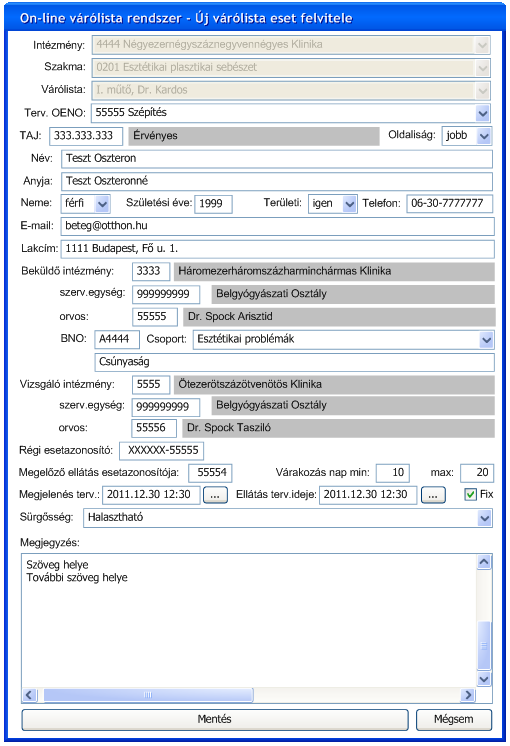Click Várakozás nap min field 10

[392, 473]
